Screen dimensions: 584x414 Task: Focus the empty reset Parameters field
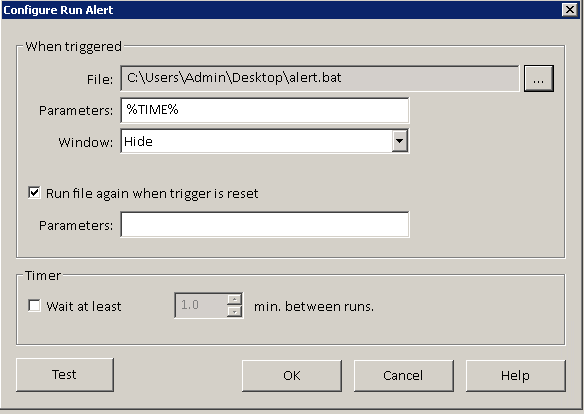point(264,224)
